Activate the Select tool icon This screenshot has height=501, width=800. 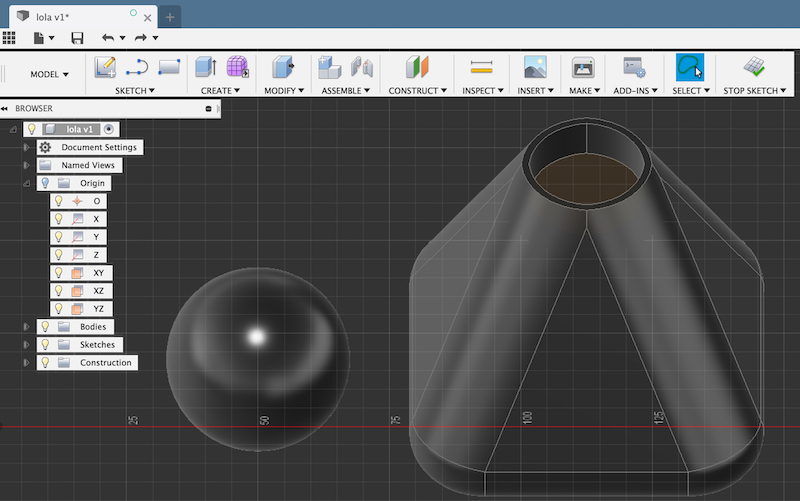pyautogui.click(x=690, y=67)
